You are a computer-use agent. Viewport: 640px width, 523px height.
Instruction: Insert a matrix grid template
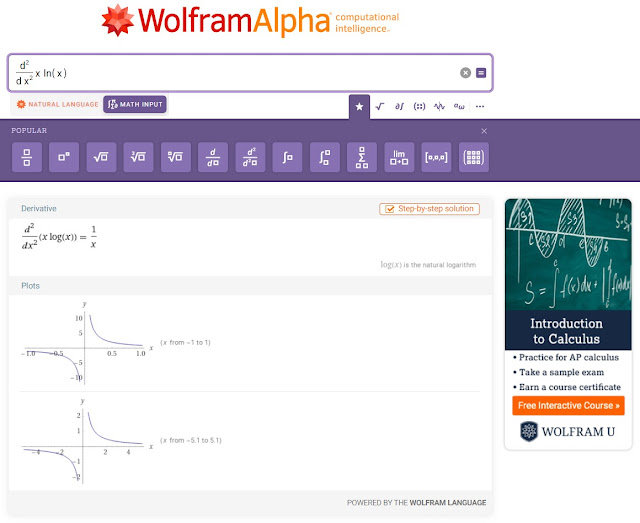click(x=474, y=157)
